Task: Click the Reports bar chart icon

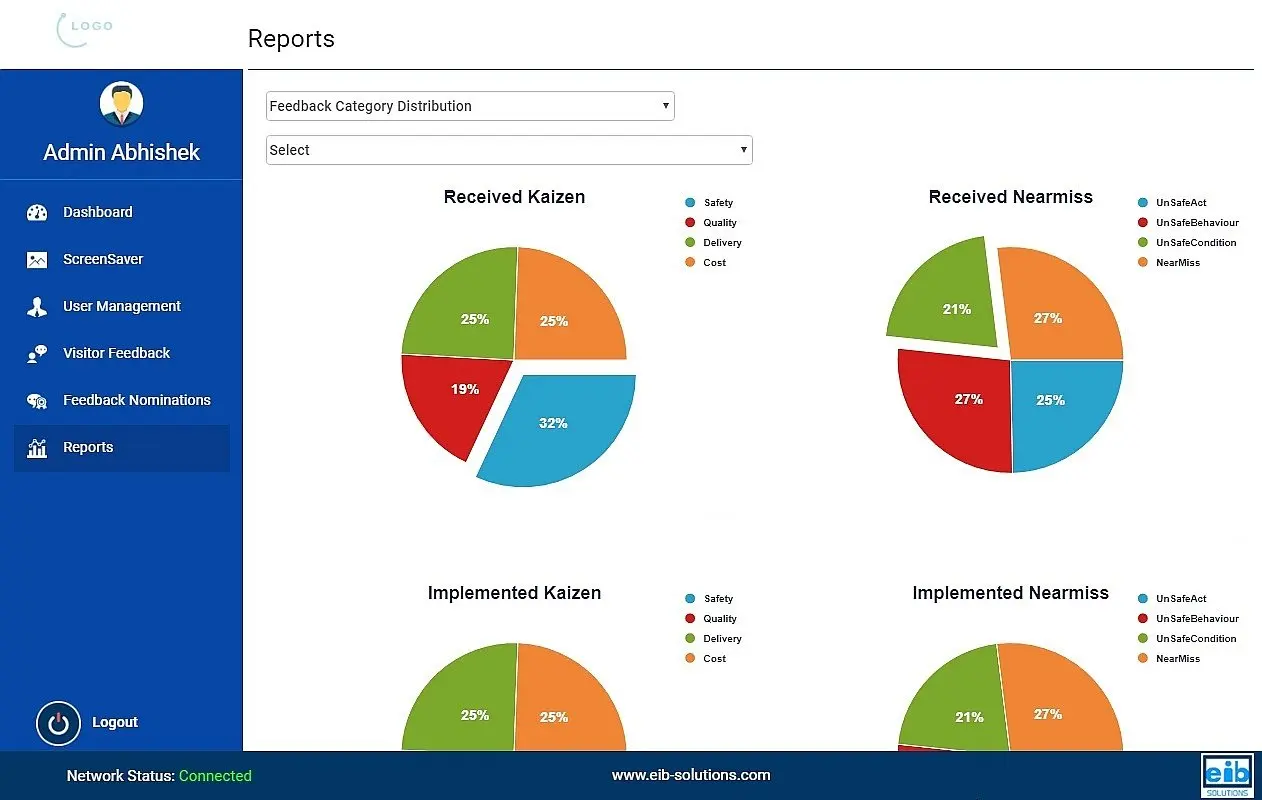Action: [x=37, y=447]
